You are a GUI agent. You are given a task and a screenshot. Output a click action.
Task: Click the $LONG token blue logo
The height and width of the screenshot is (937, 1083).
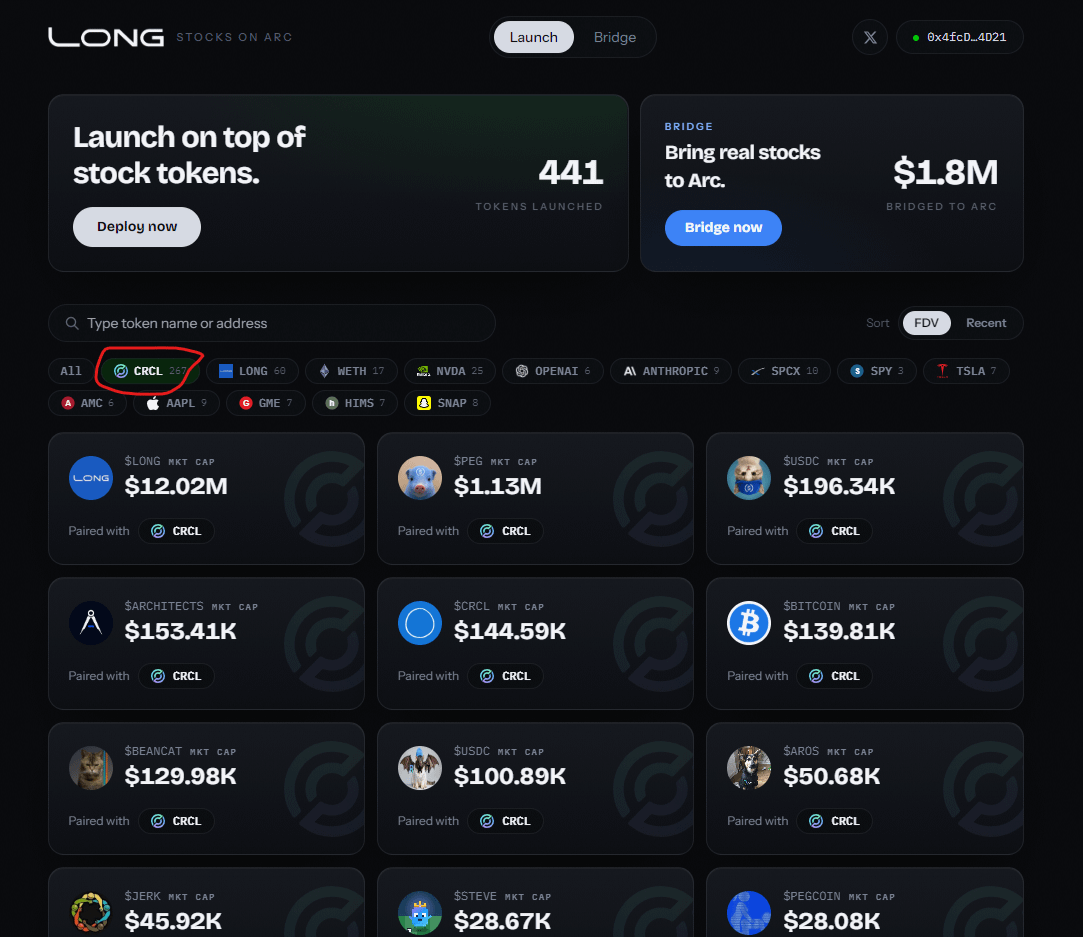(91, 478)
